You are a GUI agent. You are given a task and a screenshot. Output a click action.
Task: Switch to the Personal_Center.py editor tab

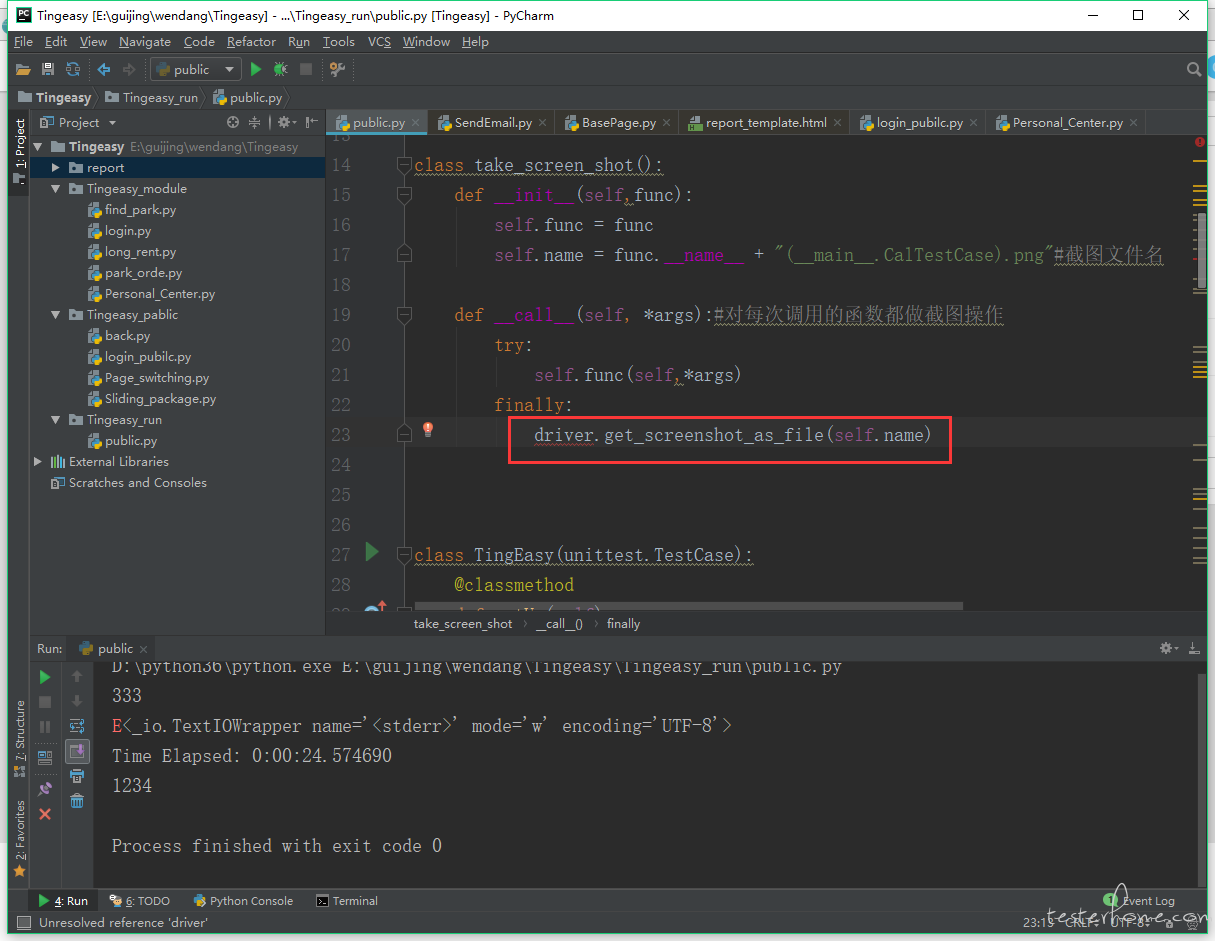[x=1068, y=123]
